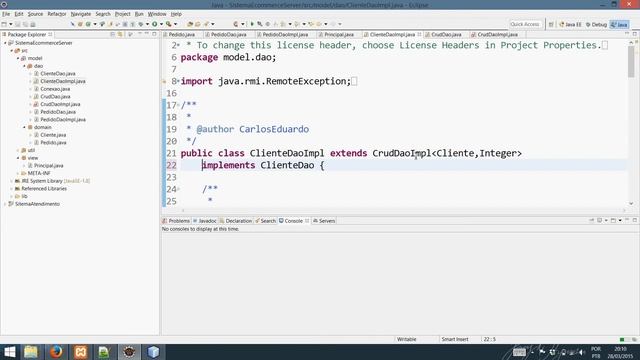
Task: Expand the JRE System Library node
Action: pos(11,181)
